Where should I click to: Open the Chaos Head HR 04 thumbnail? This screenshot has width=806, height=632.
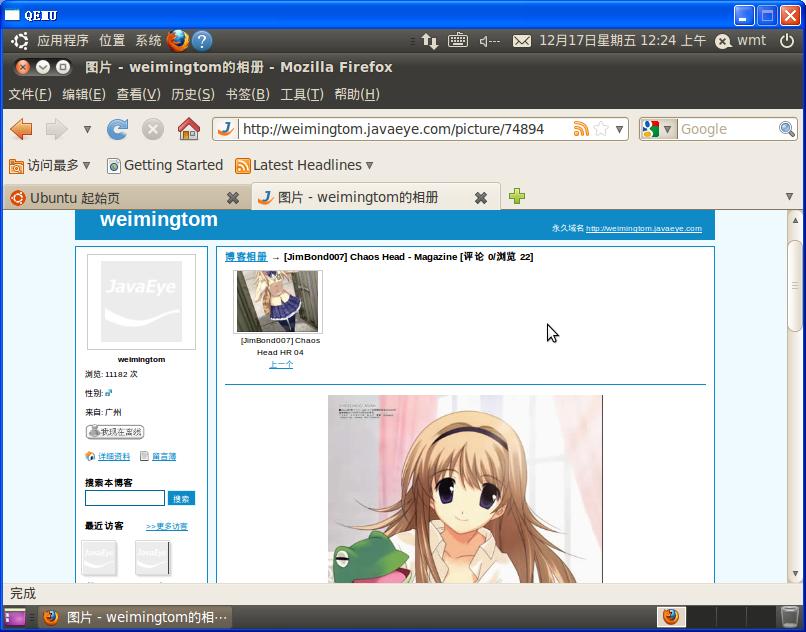pyautogui.click(x=278, y=301)
